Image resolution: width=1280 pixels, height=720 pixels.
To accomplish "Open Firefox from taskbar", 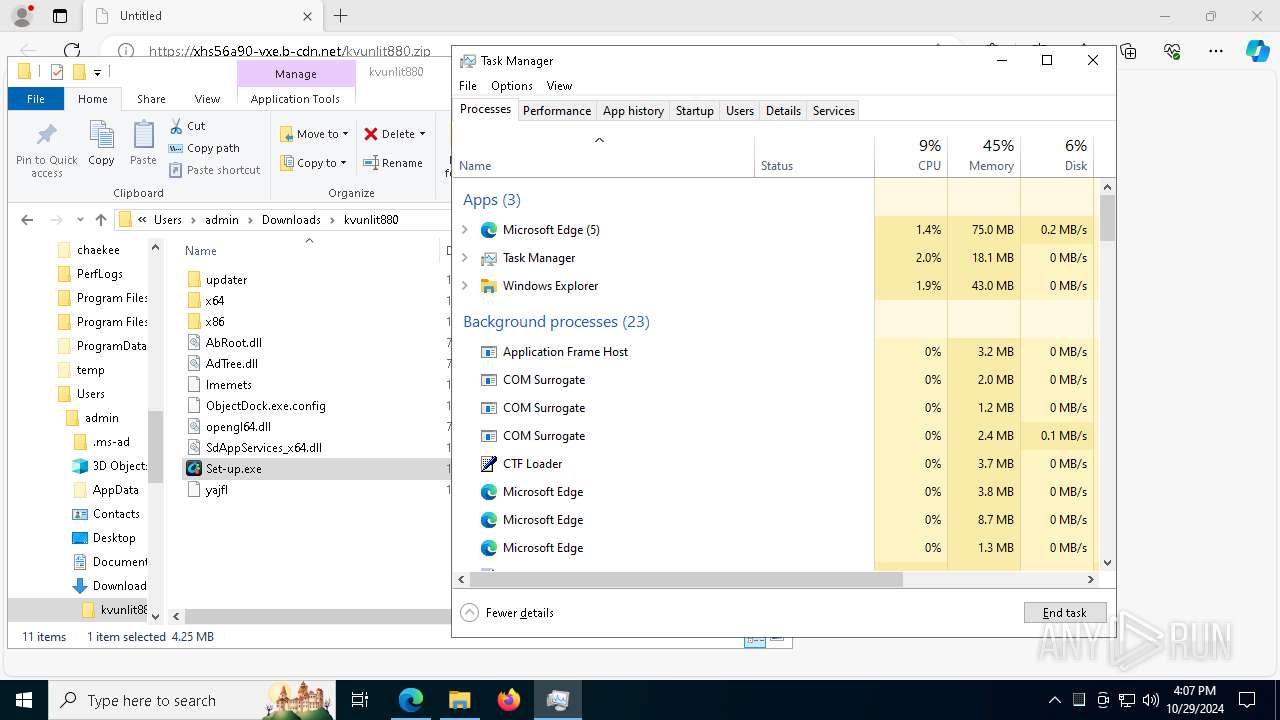I will coord(509,700).
